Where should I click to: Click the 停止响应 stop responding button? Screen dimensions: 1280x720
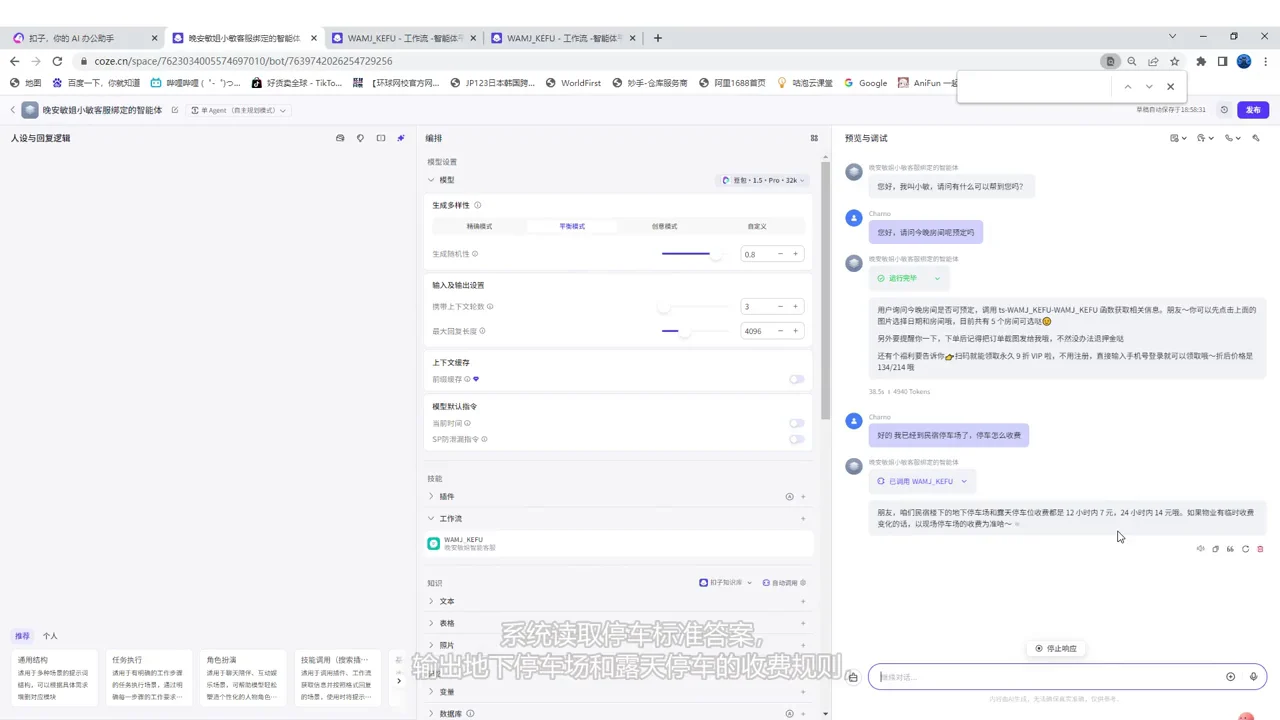(1056, 648)
